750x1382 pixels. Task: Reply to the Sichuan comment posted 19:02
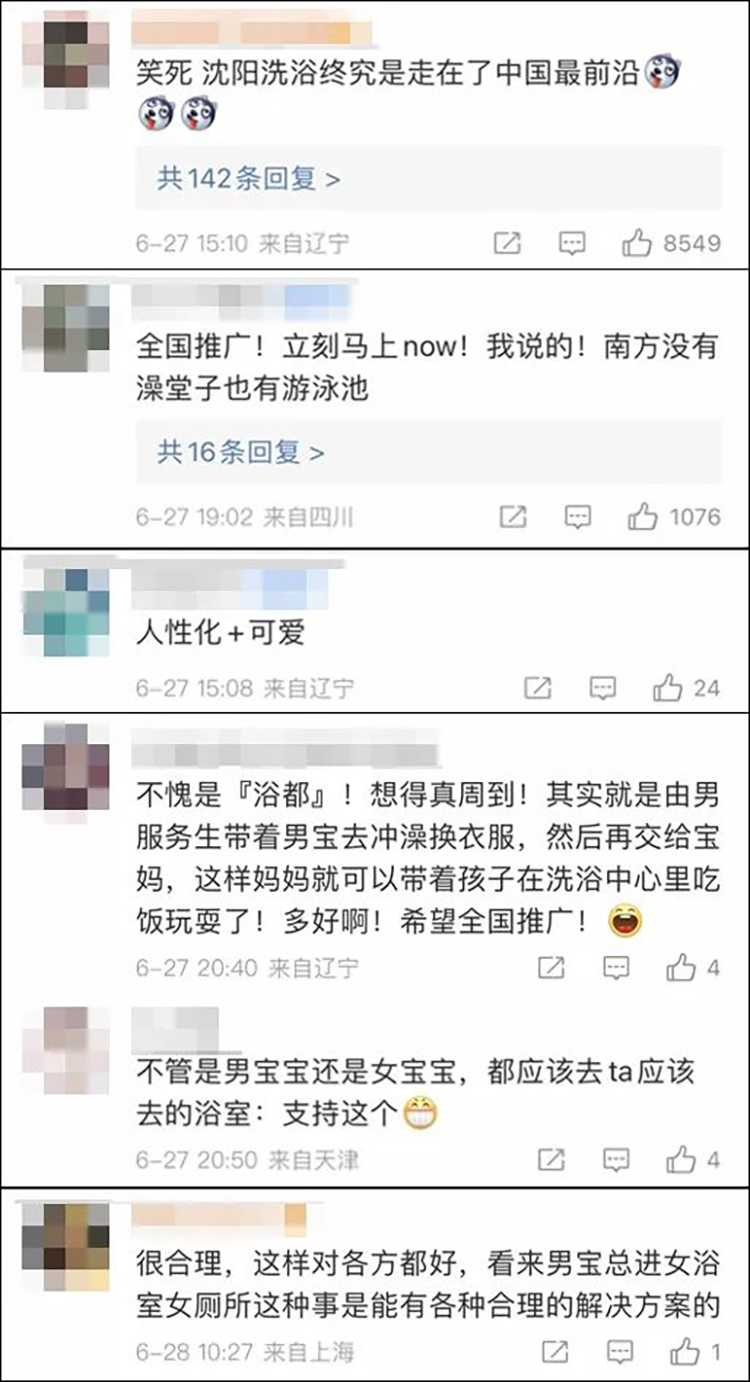click(x=578, y=517)
